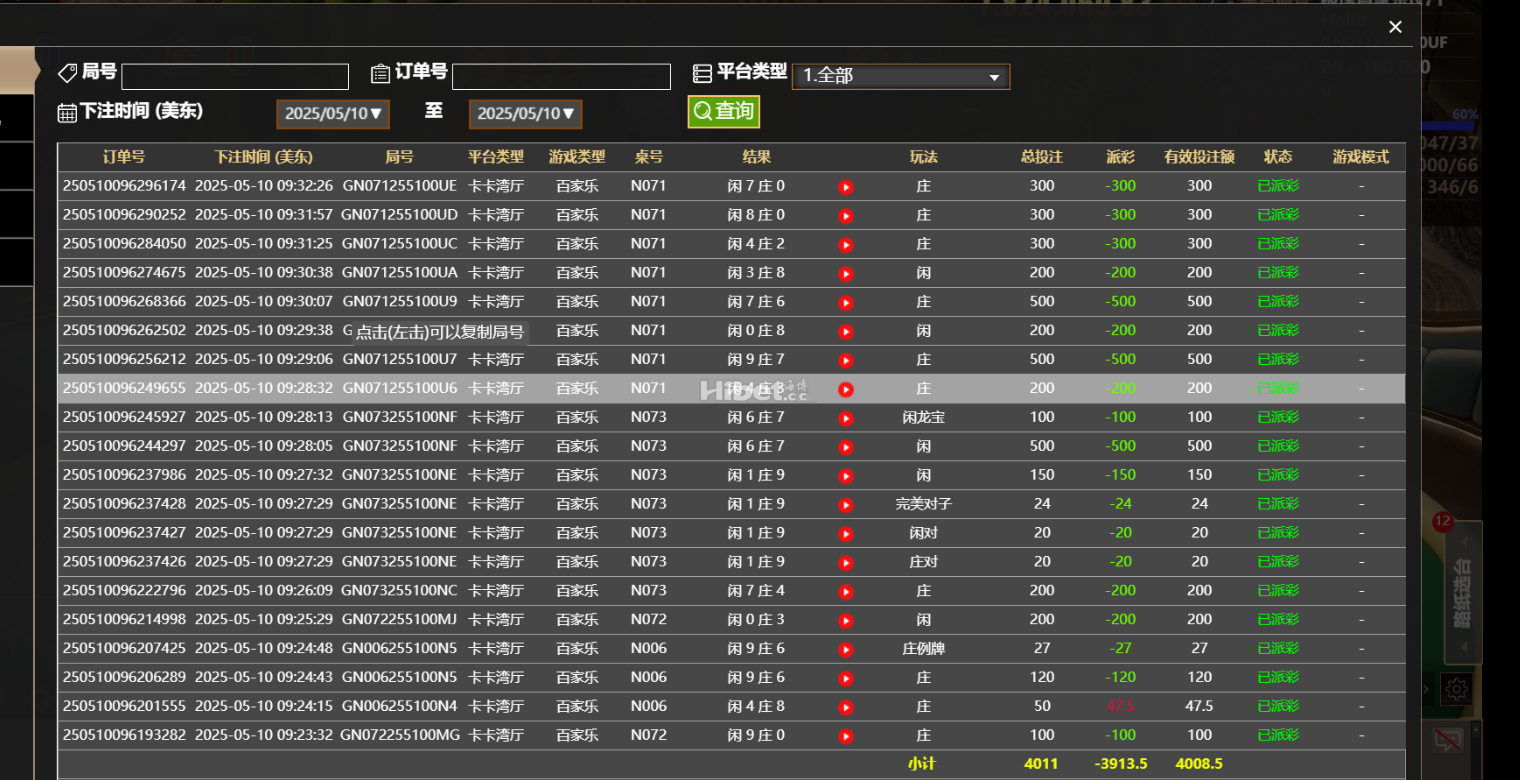1520x780 pixels.
Task: Watch replay for the 庄例牌 bet row
Action: [x=845, y=650]
